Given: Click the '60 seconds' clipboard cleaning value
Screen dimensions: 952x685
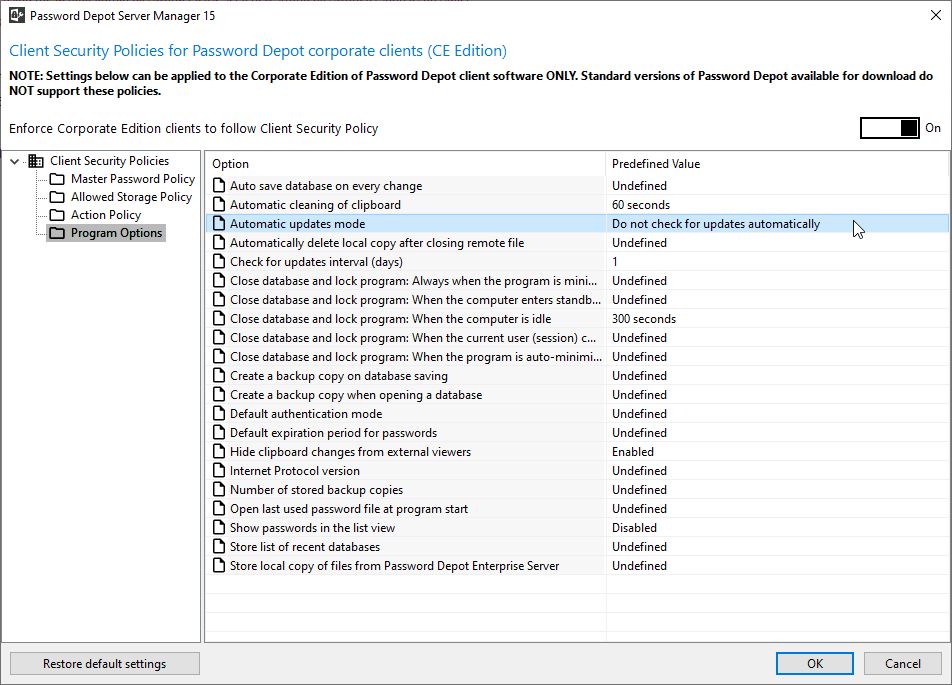Looking at the screenshot, I should tap(641, 205).
